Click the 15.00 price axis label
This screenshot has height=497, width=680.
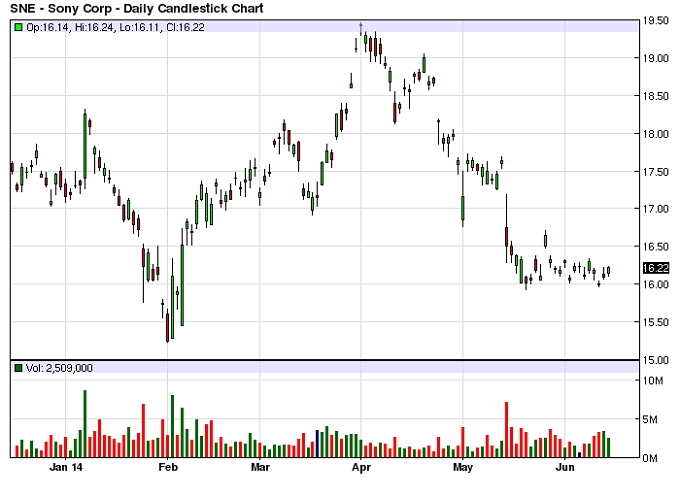[655, 360]
